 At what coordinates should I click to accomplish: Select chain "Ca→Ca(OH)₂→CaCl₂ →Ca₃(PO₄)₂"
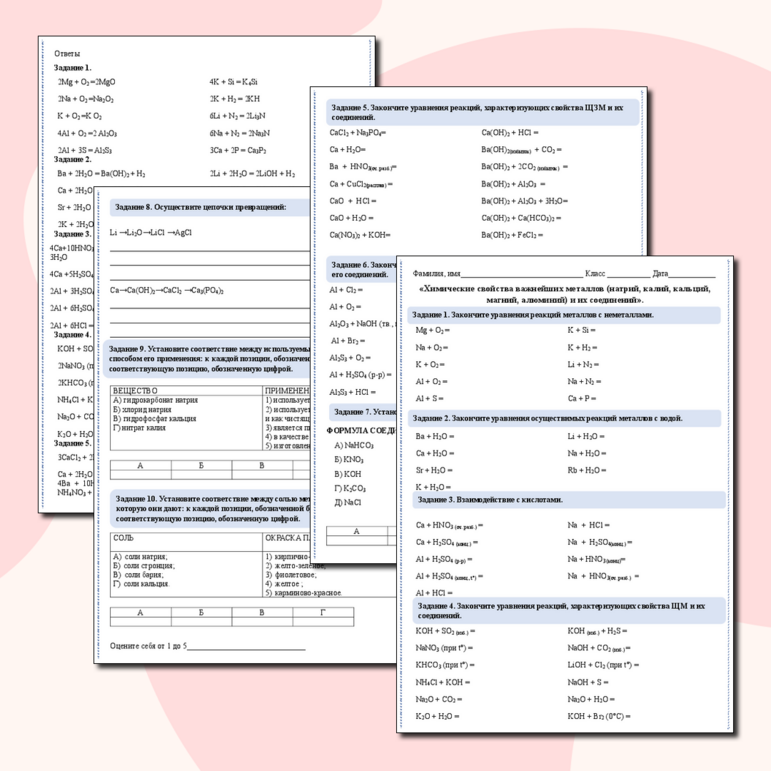(167, 291)
